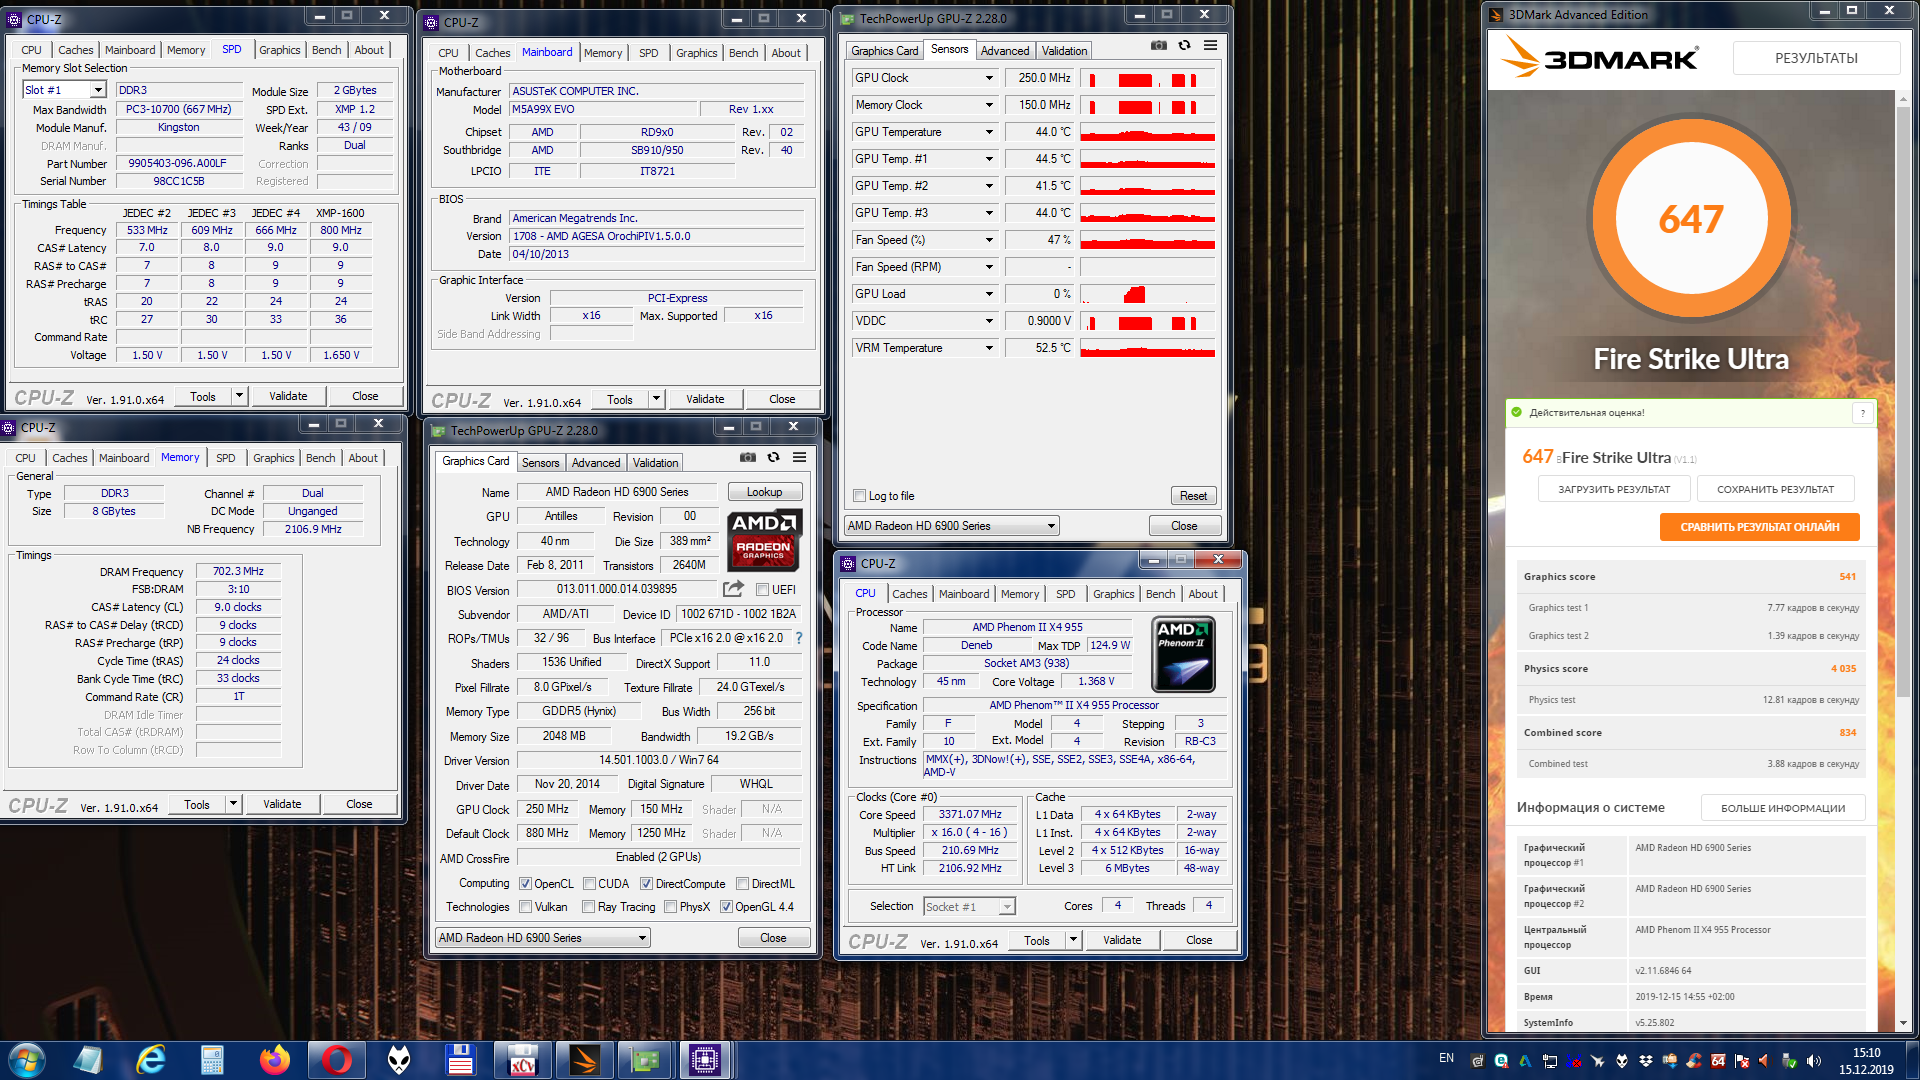Open the Windows Start menu orb
Viewport: 1920px width, 1080px height.
click(26, 1060)
